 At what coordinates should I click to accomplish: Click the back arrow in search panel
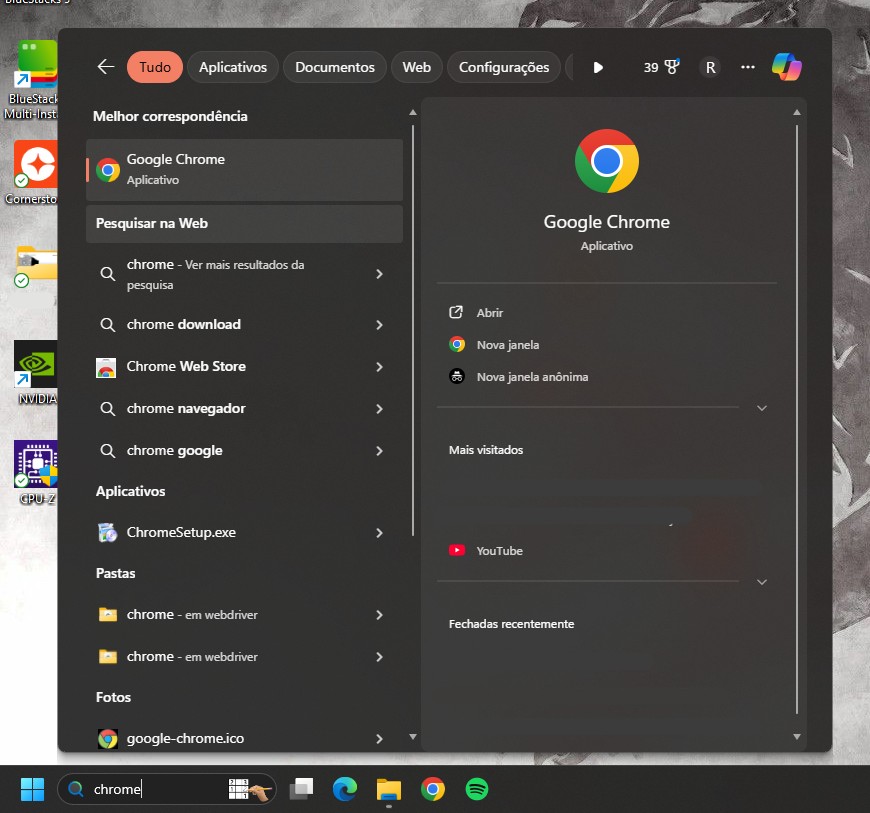(x=106, y=67)
